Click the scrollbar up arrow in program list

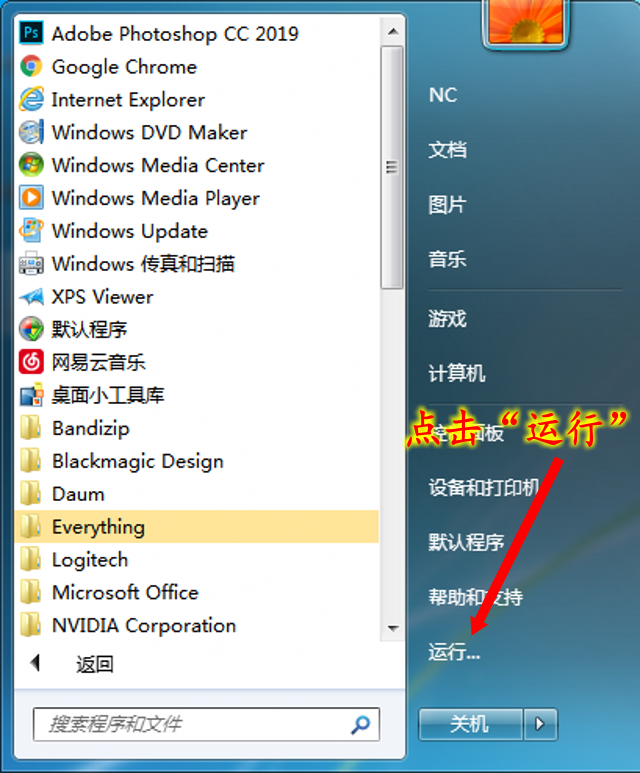tap(393, 32)
